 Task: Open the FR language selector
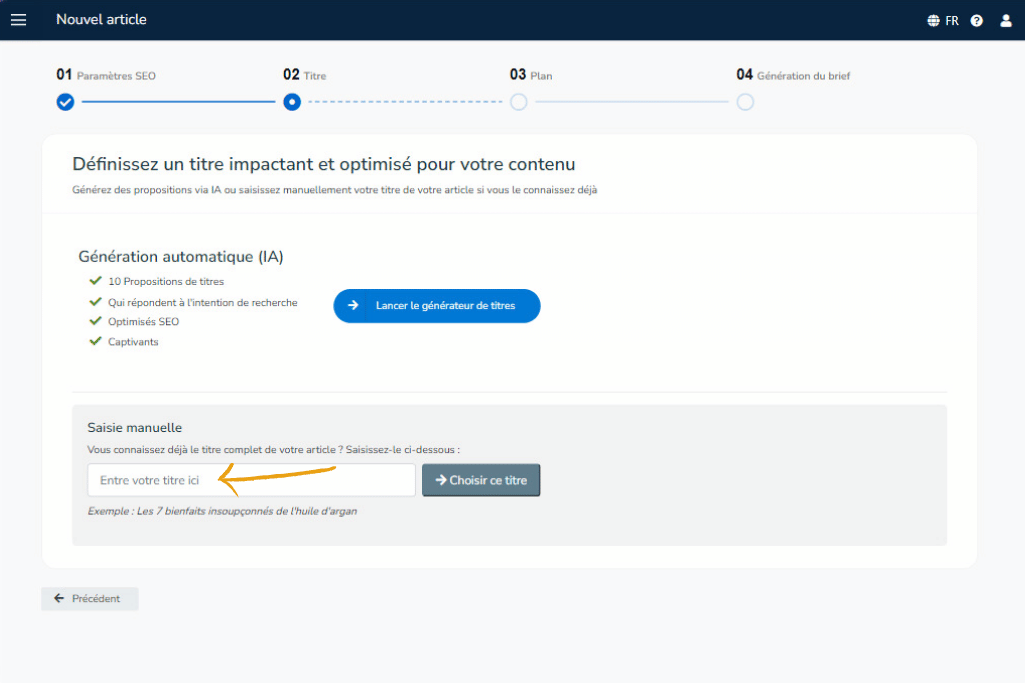coord(952,20)
